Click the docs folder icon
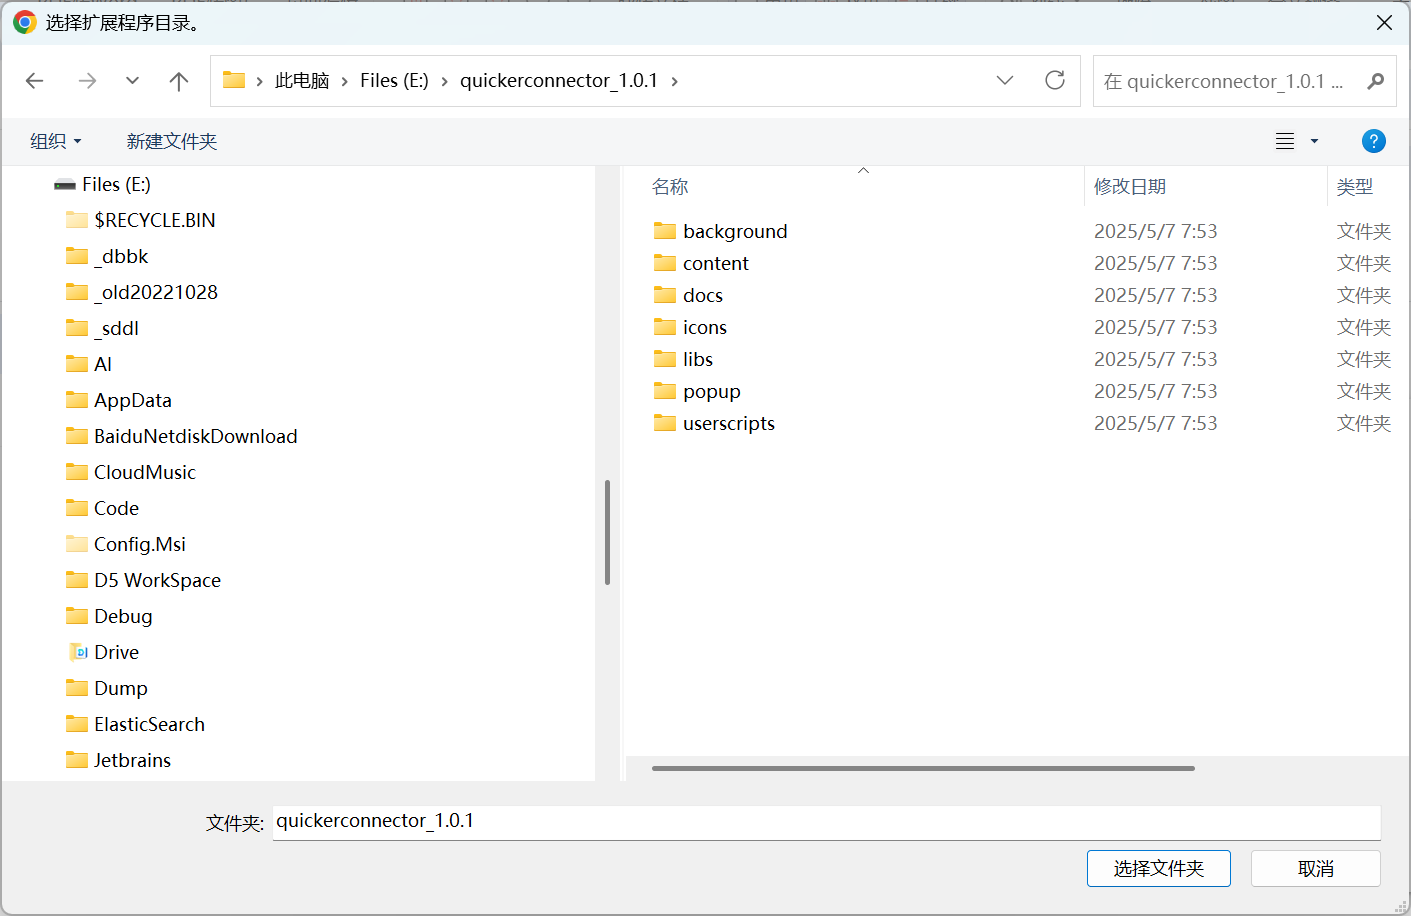Viewport: 1411px width, 916px height. [665, 295]
